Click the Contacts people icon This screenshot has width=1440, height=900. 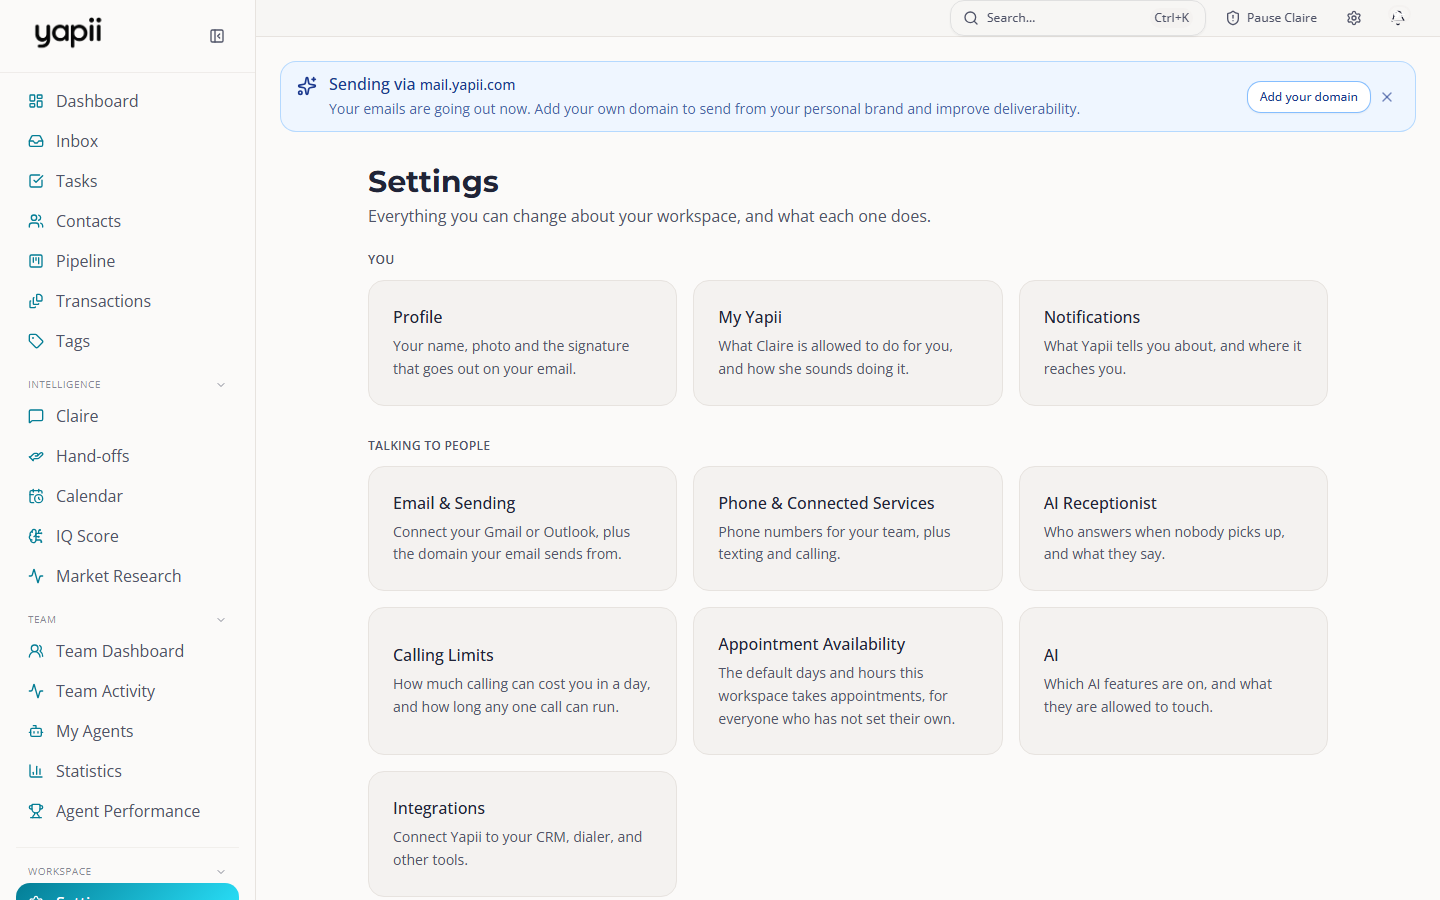(x=36, y=221)
